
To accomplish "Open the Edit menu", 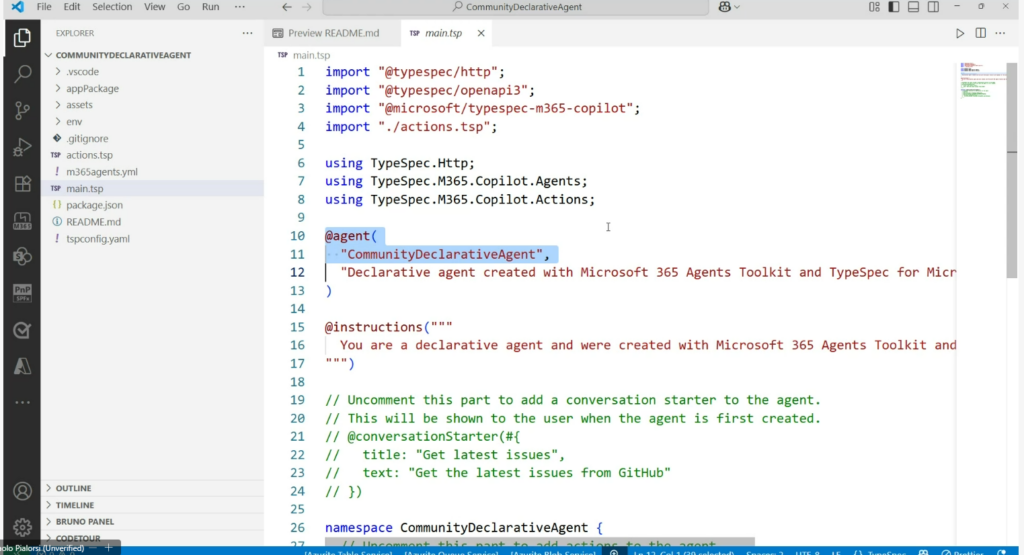I will click(72, 7).
